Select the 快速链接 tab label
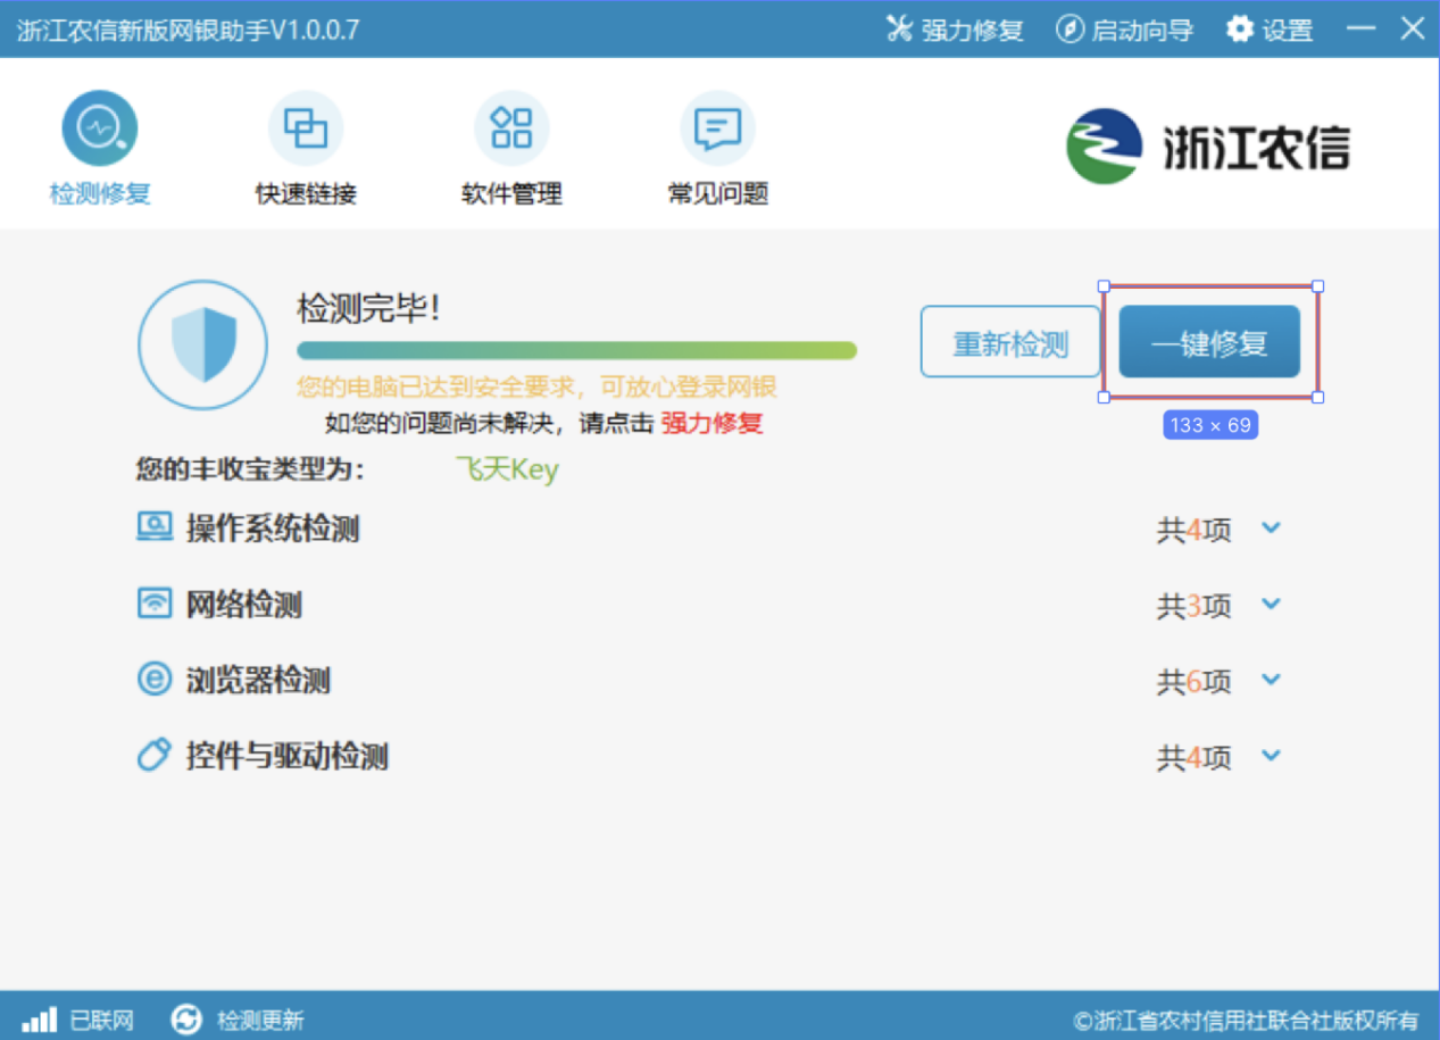 point(305,194)
